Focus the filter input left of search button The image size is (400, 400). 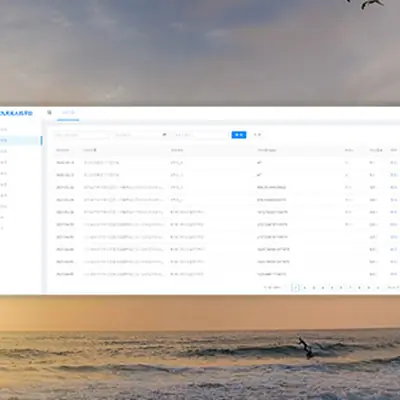coord(201,135)
